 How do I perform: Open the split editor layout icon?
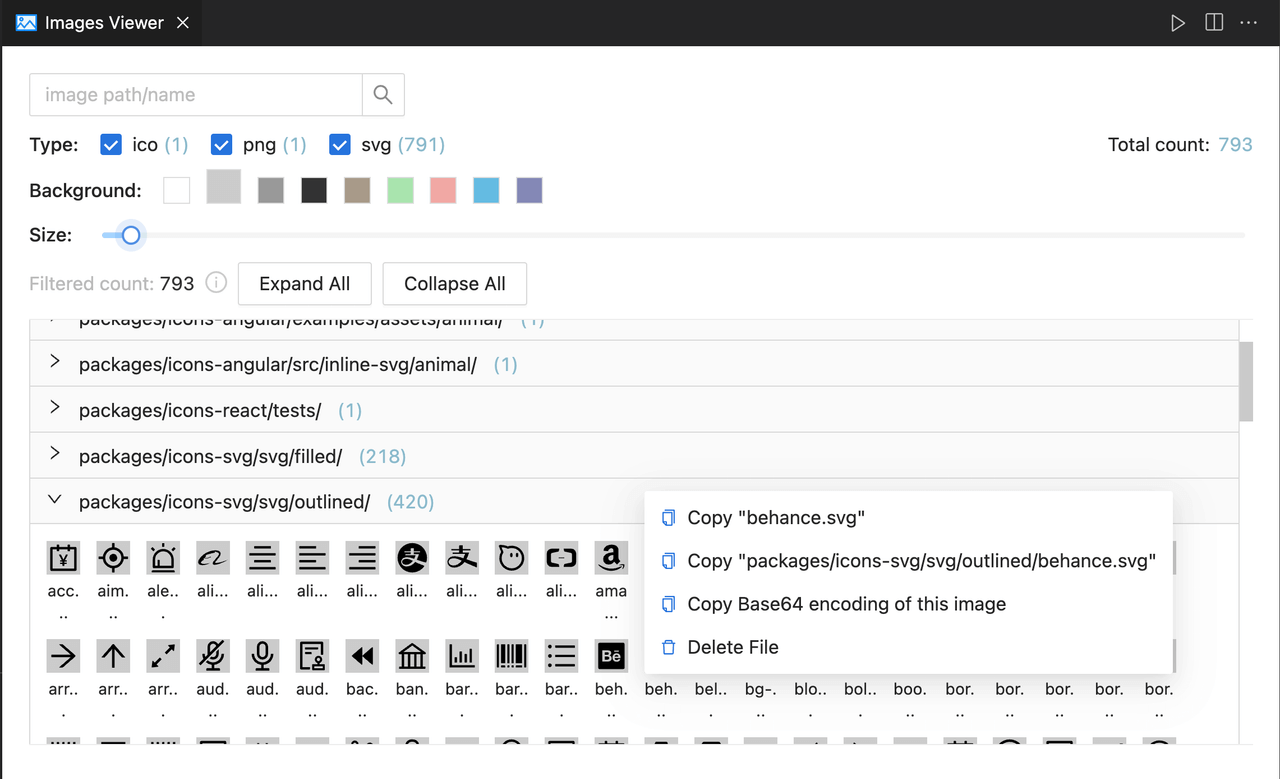tap(1214, 23)
